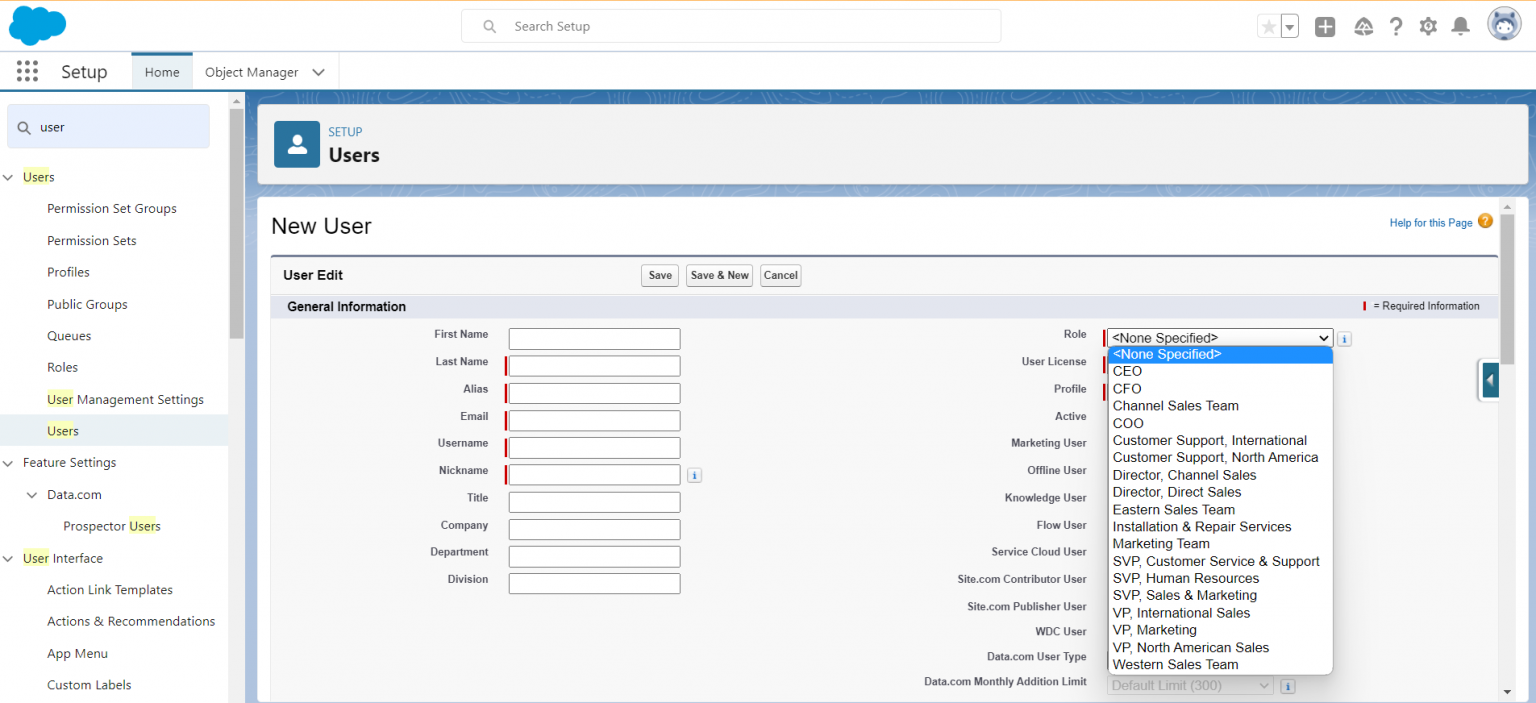The width and height of the screenshot is (1536, 703).
Task: Open App Menu in sidebar
Action: pyautogui.click(x=77, y=653)
